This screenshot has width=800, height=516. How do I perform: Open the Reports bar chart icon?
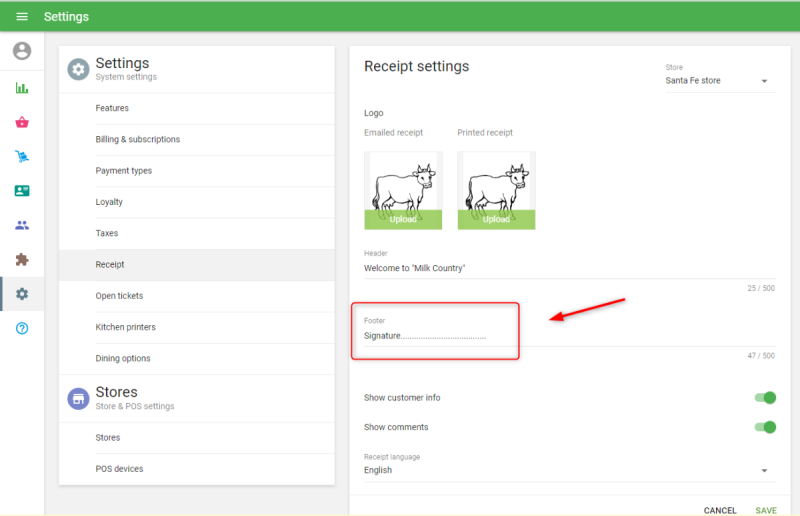click(x=22, y=88)
